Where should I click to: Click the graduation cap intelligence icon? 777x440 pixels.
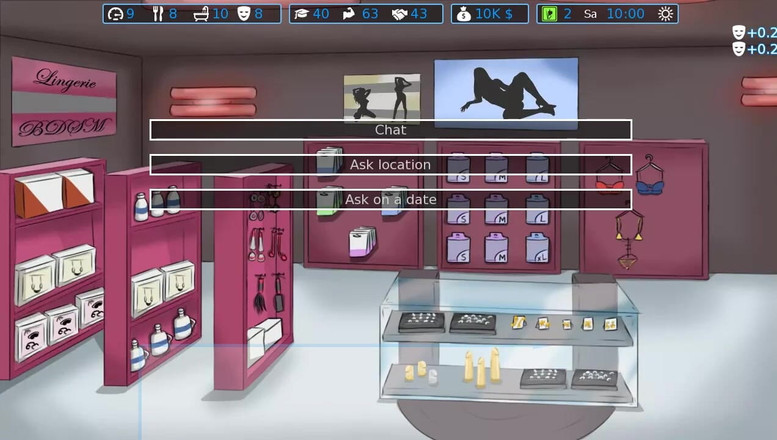point(301,14)
